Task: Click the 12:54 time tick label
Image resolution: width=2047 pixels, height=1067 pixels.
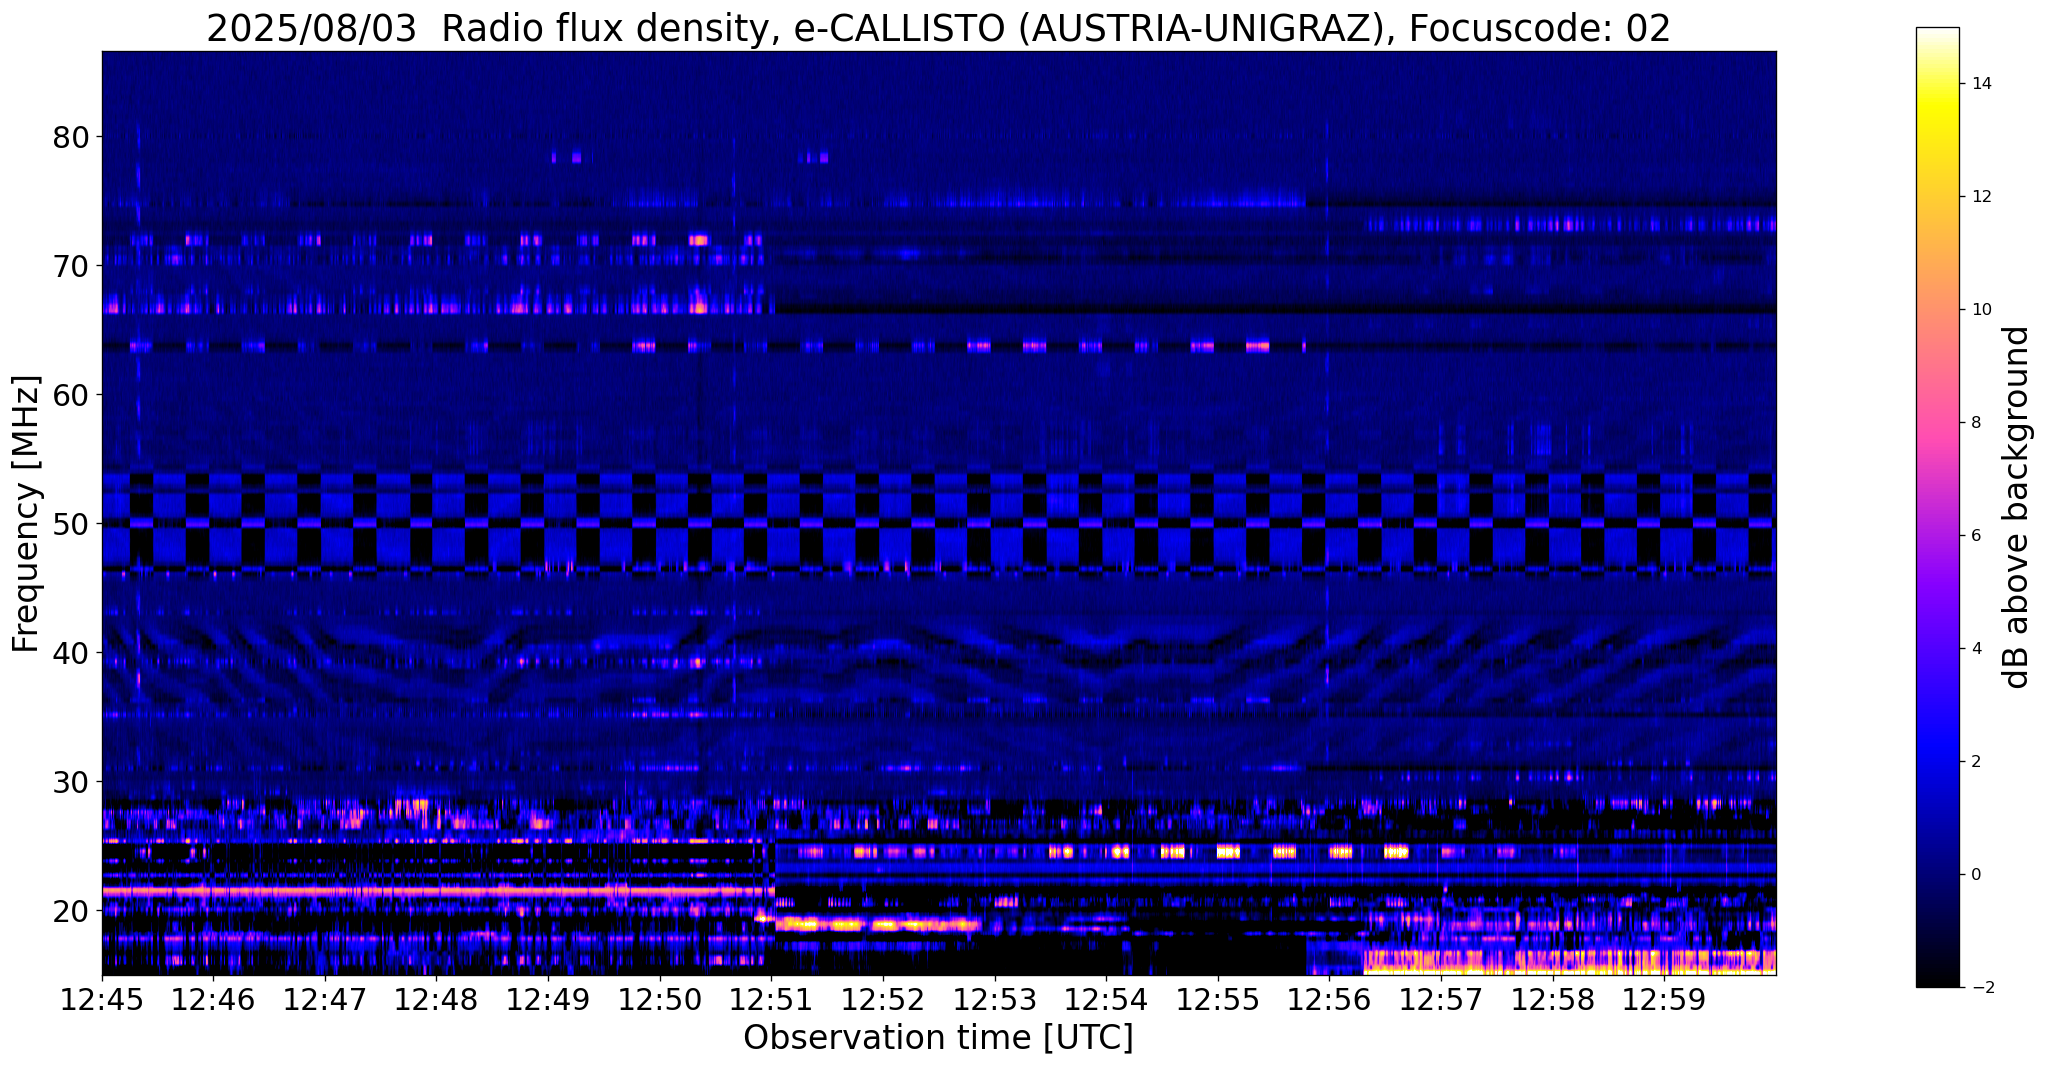Action: (1105, 1001)
